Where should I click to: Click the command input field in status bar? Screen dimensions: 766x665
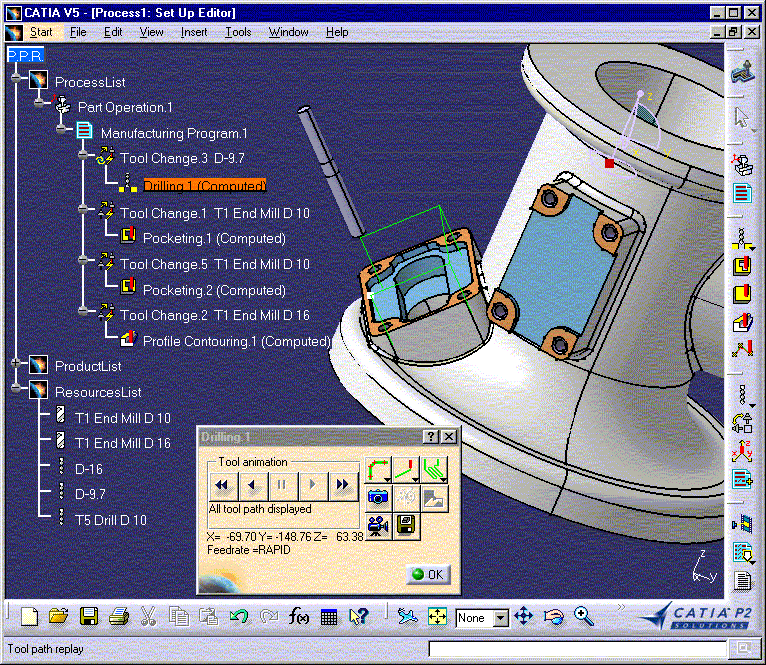[577, 649]
